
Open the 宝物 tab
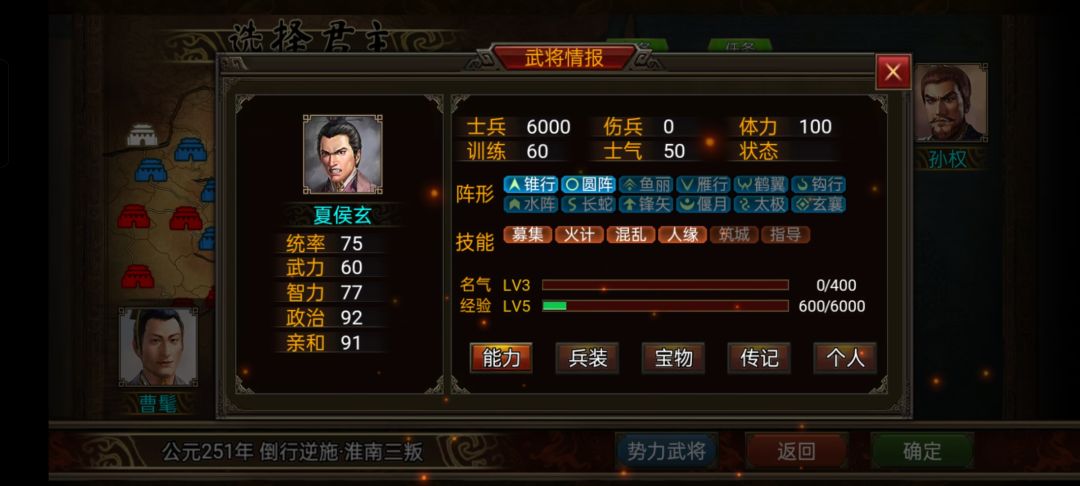pyautogui.click(x=673, y=358)
